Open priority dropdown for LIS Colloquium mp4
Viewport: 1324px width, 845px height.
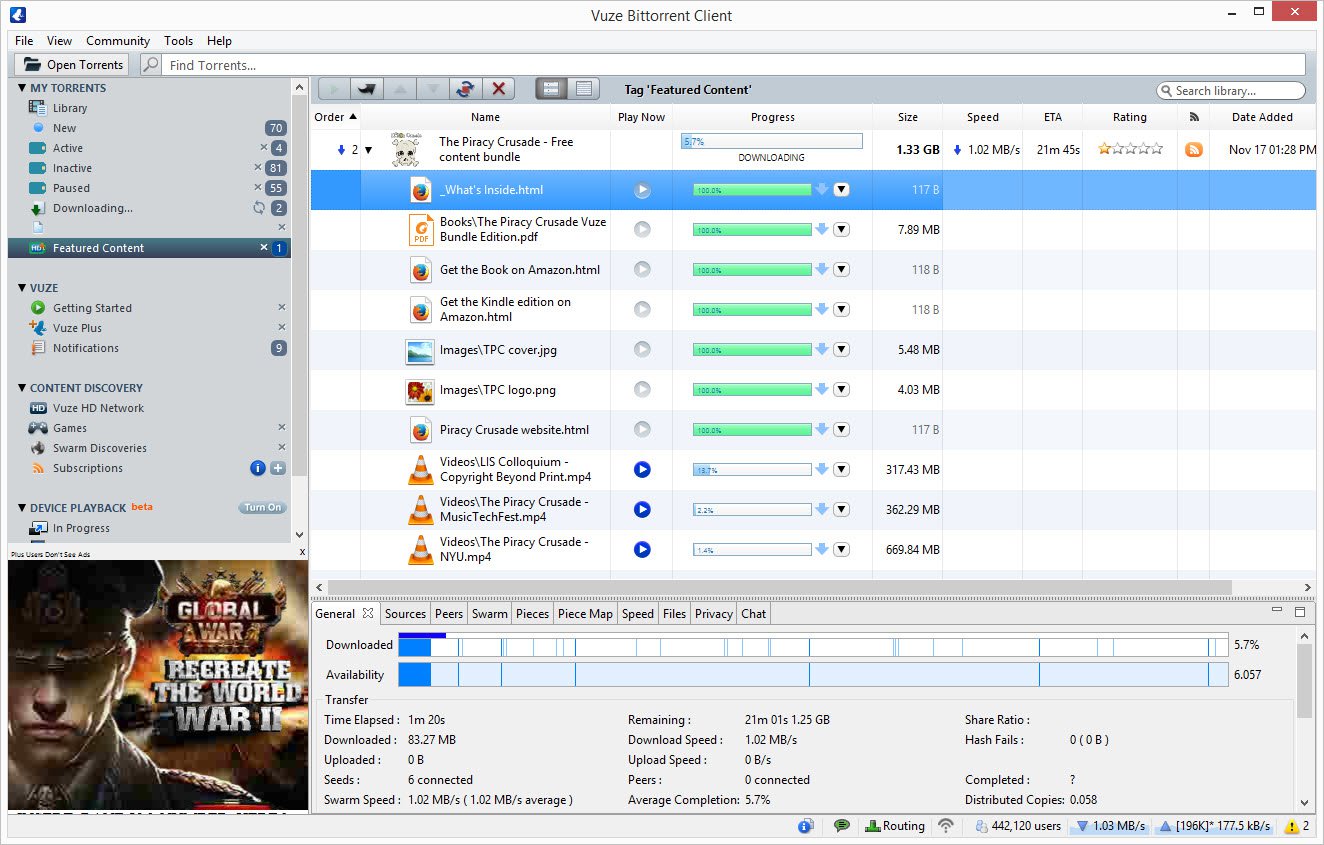pos(841,470)
